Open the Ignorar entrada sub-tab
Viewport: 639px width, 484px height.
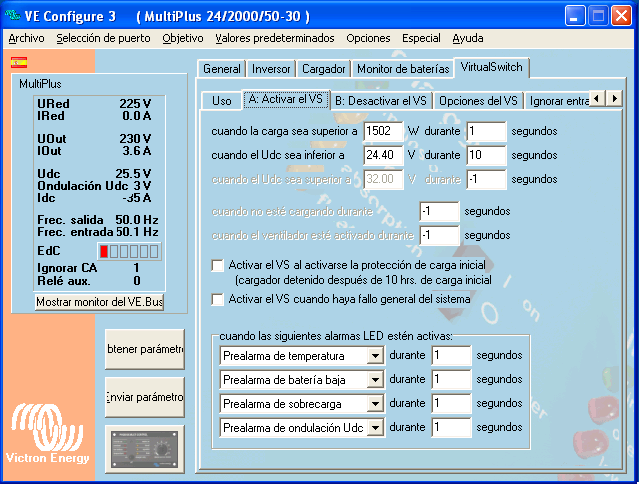pyautogui.click(x=558, y=101)
